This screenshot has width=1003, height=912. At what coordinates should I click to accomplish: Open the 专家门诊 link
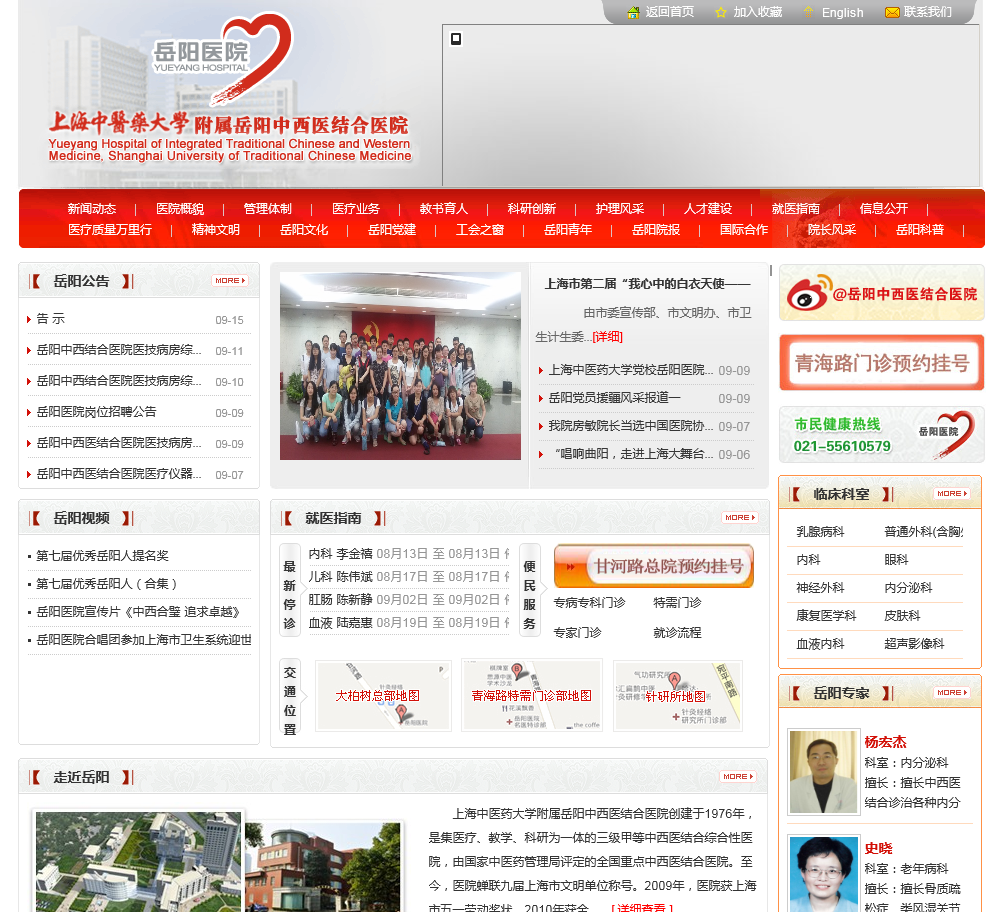(577, 633)
